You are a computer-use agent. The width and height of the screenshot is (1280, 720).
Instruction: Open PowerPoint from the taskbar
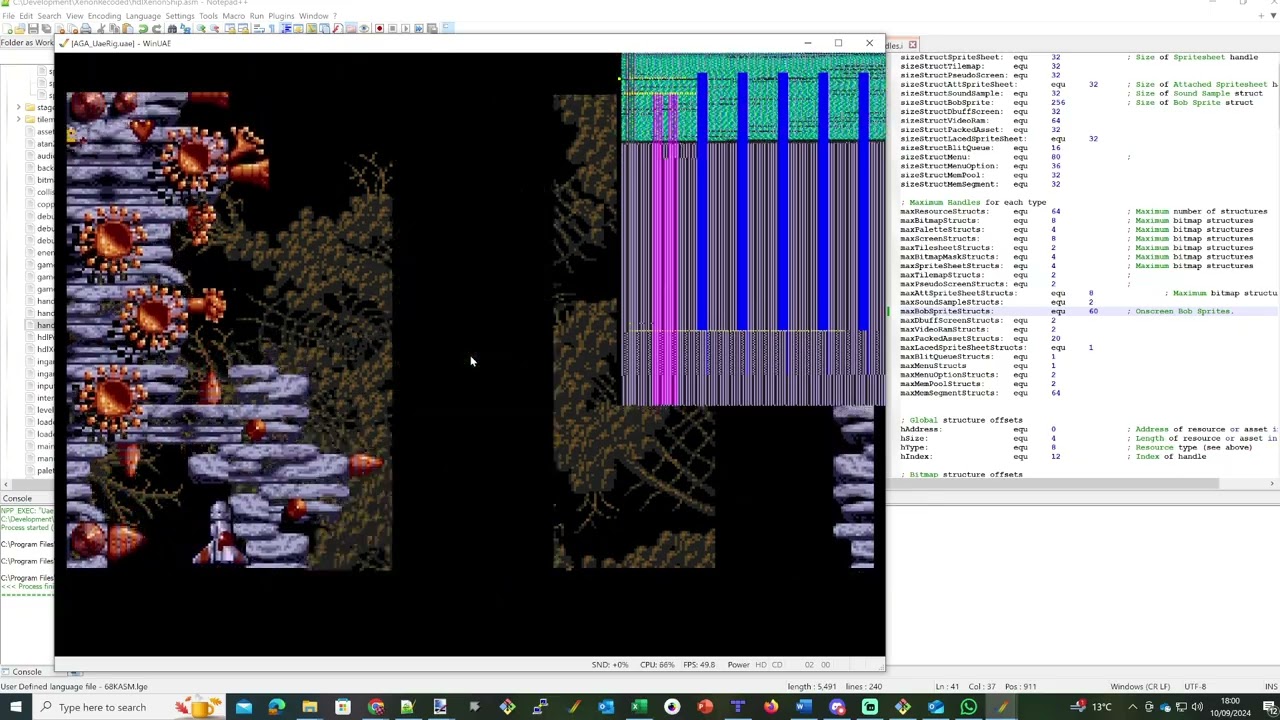tap(705, 707)
